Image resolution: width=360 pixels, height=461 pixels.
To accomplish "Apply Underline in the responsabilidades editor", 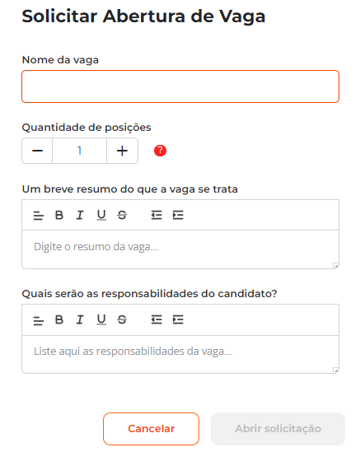I will 101,320.
